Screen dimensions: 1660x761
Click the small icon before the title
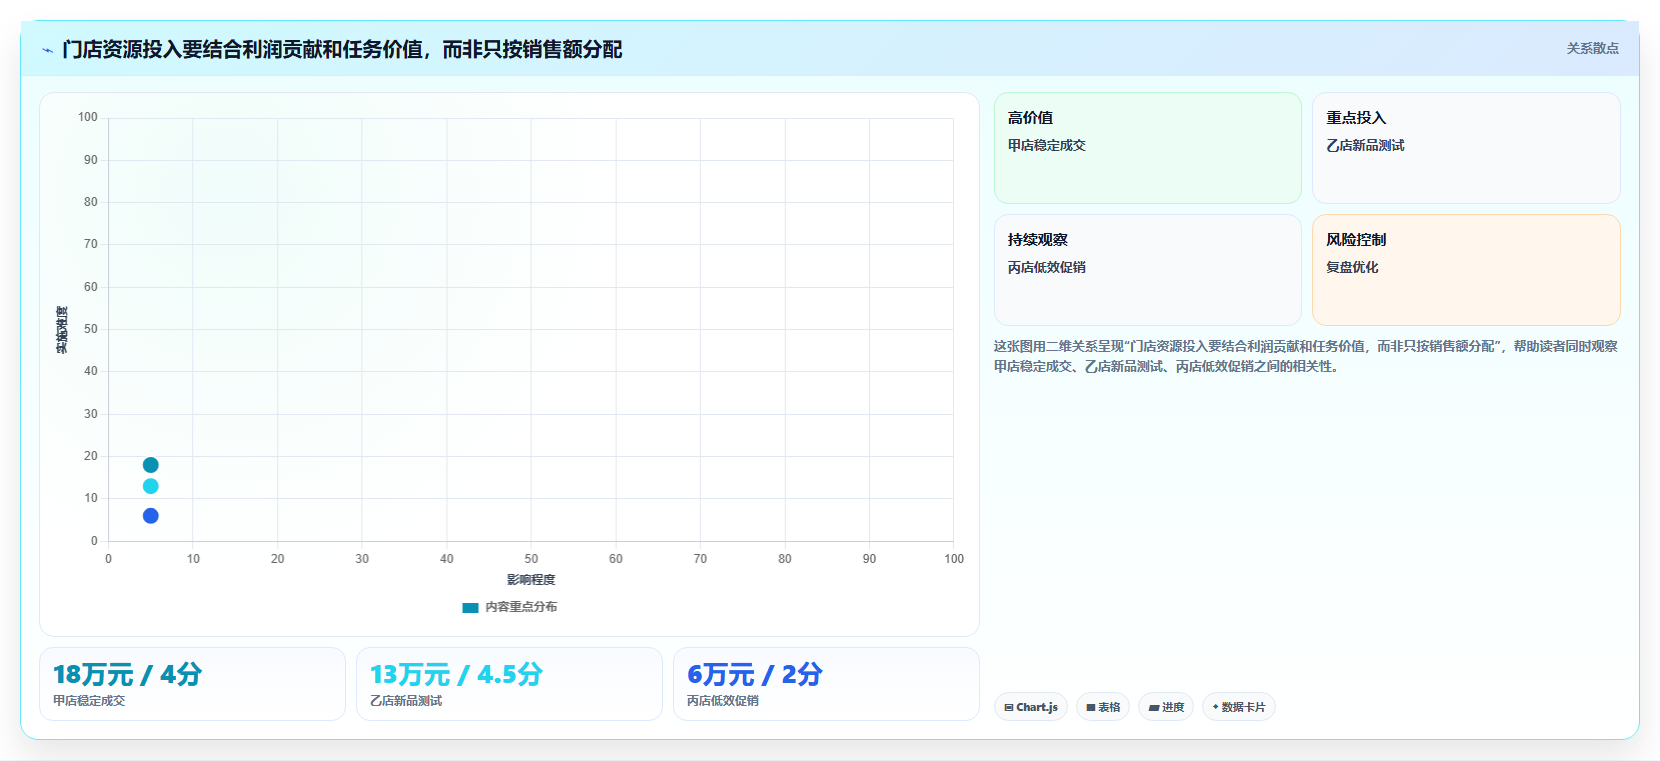pos(47,50)
